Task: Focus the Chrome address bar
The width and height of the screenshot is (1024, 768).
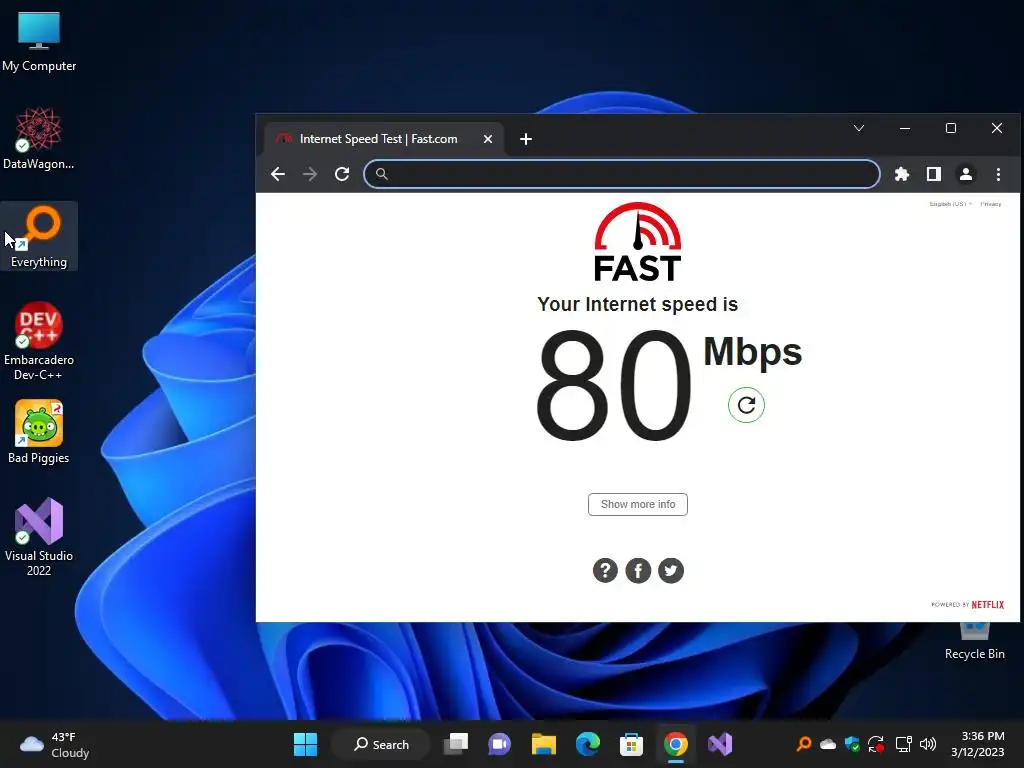Action: [622, 174]
